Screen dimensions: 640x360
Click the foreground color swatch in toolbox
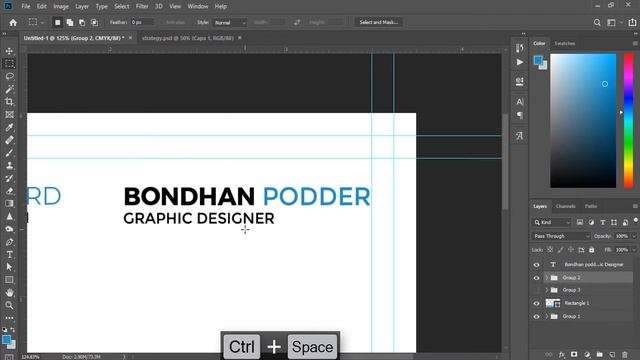pos(6,340)
